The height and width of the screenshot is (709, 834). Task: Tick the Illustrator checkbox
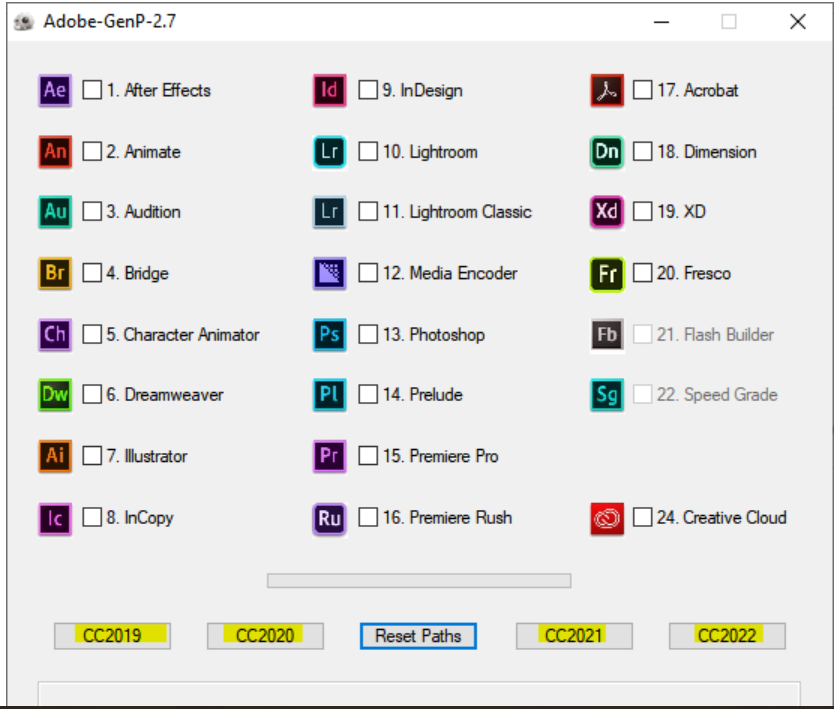[x=92, y=455]
